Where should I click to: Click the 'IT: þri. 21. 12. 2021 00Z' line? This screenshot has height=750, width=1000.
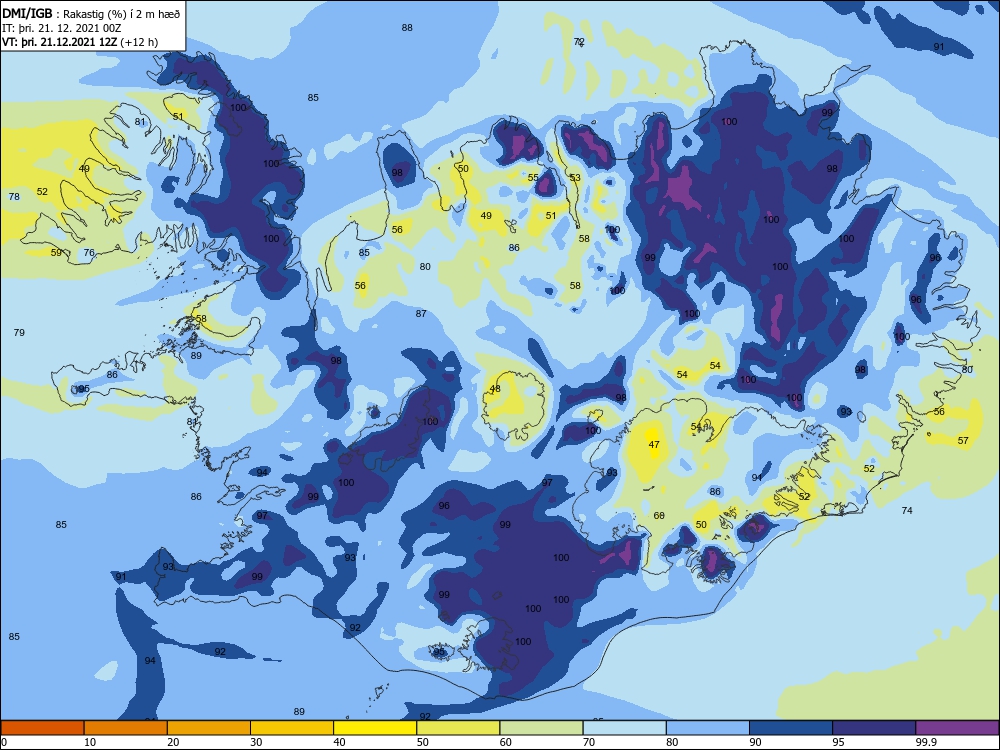(x=62, y=28)
